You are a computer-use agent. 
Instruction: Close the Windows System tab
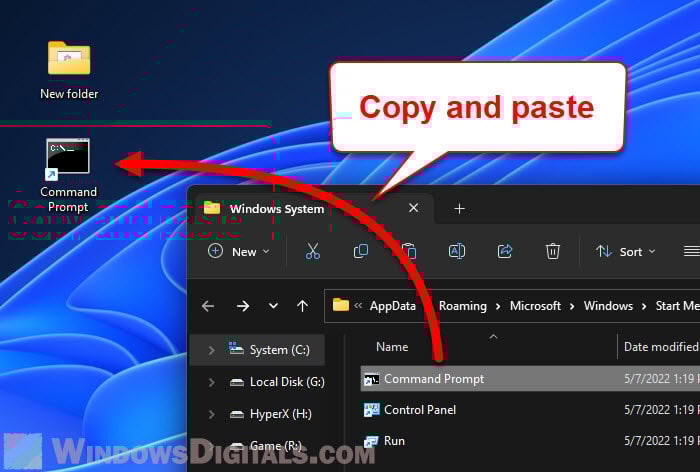coord(413,208)
